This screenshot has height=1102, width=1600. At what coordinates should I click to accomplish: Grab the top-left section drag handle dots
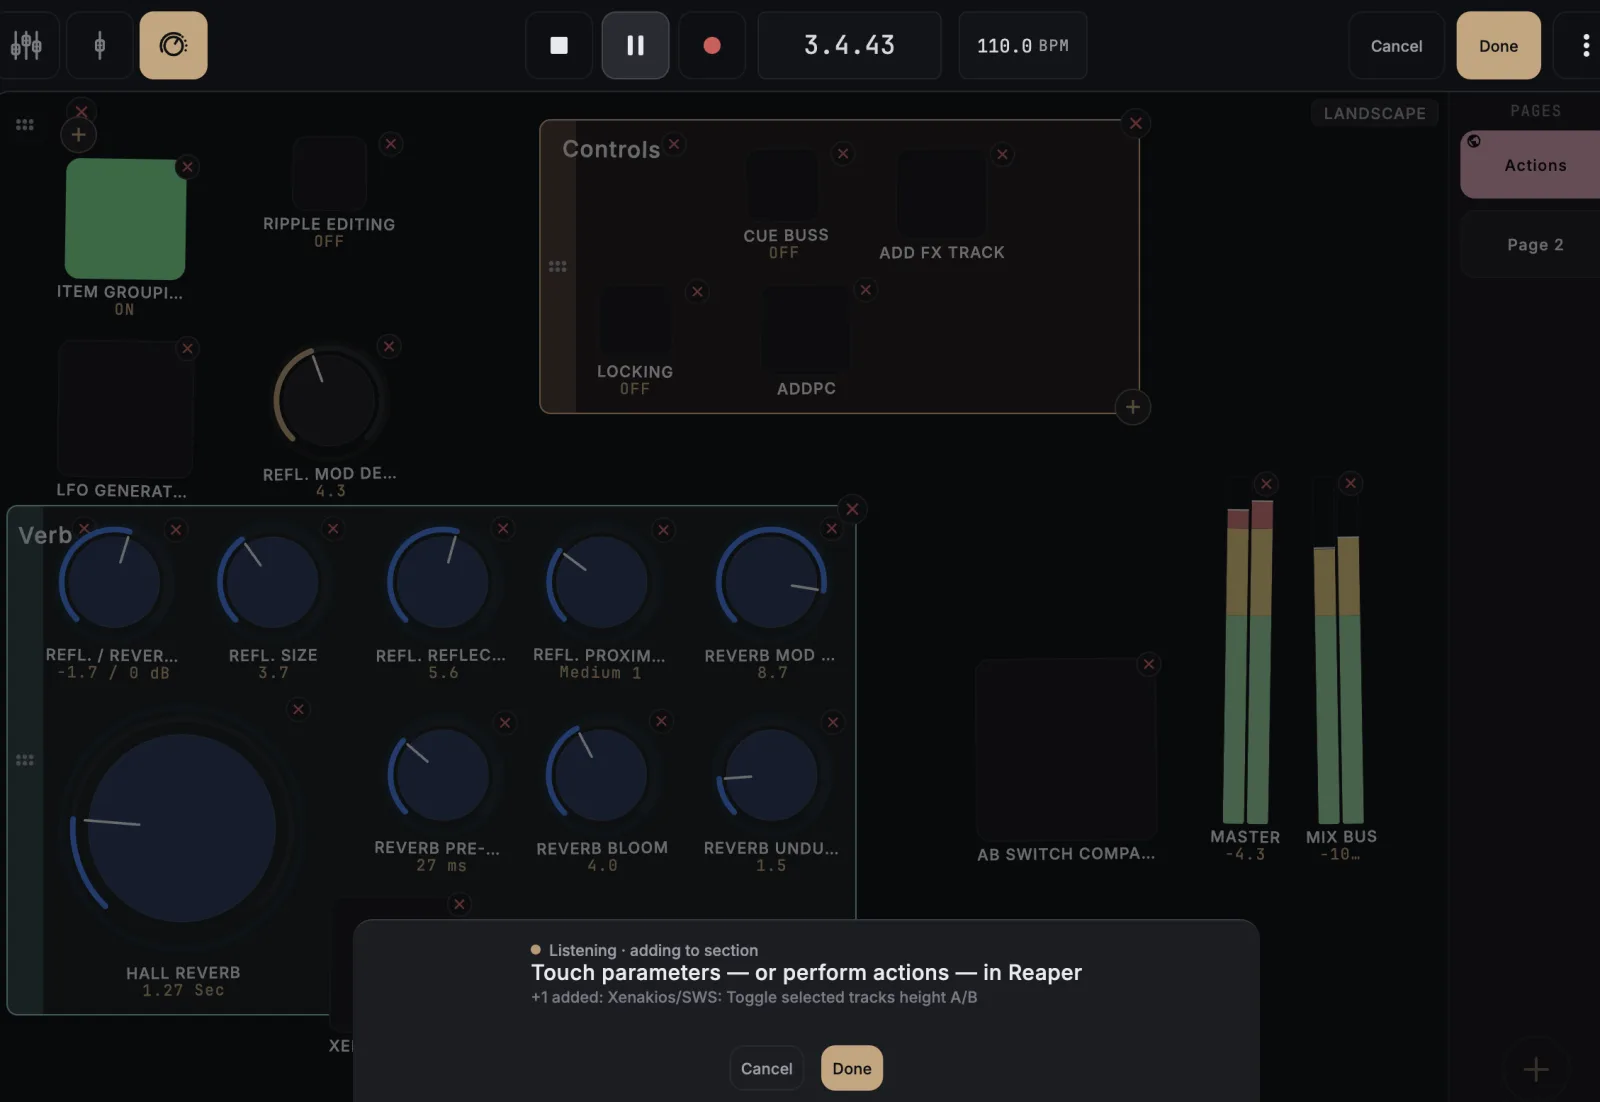pyautogui.click(x=25, y=125)
